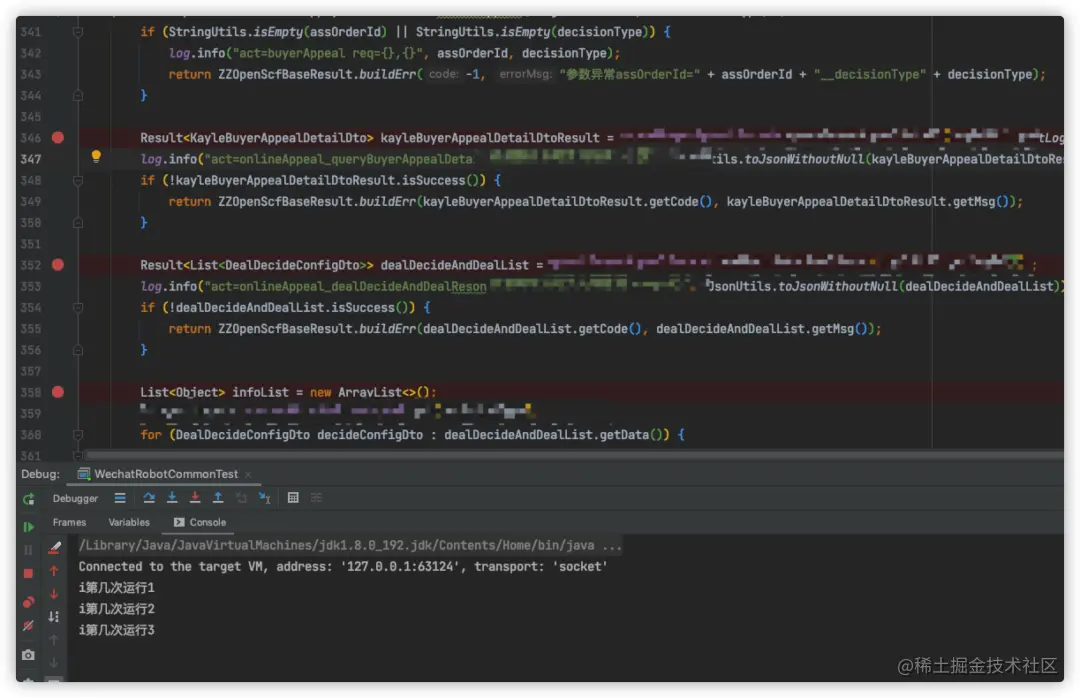Click the Run to Cursor icon

(x=264, y=497)
